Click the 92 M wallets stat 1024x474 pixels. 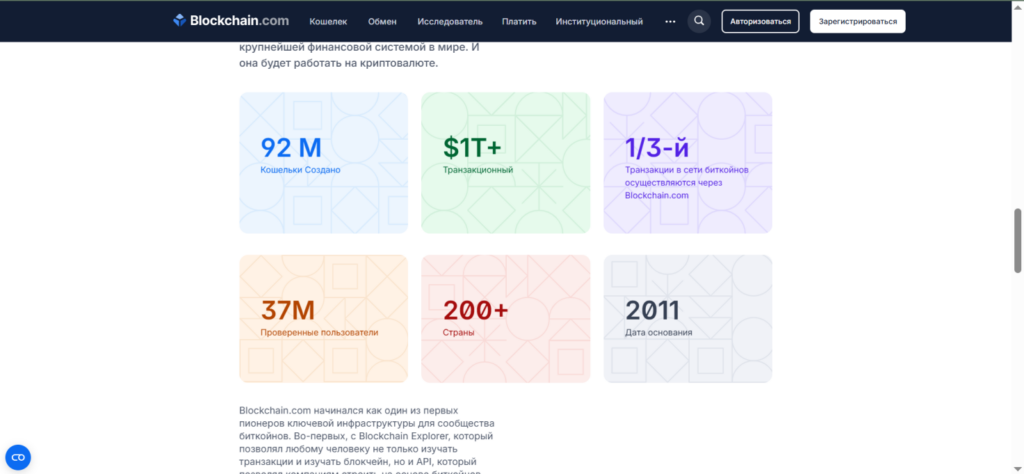291,148
